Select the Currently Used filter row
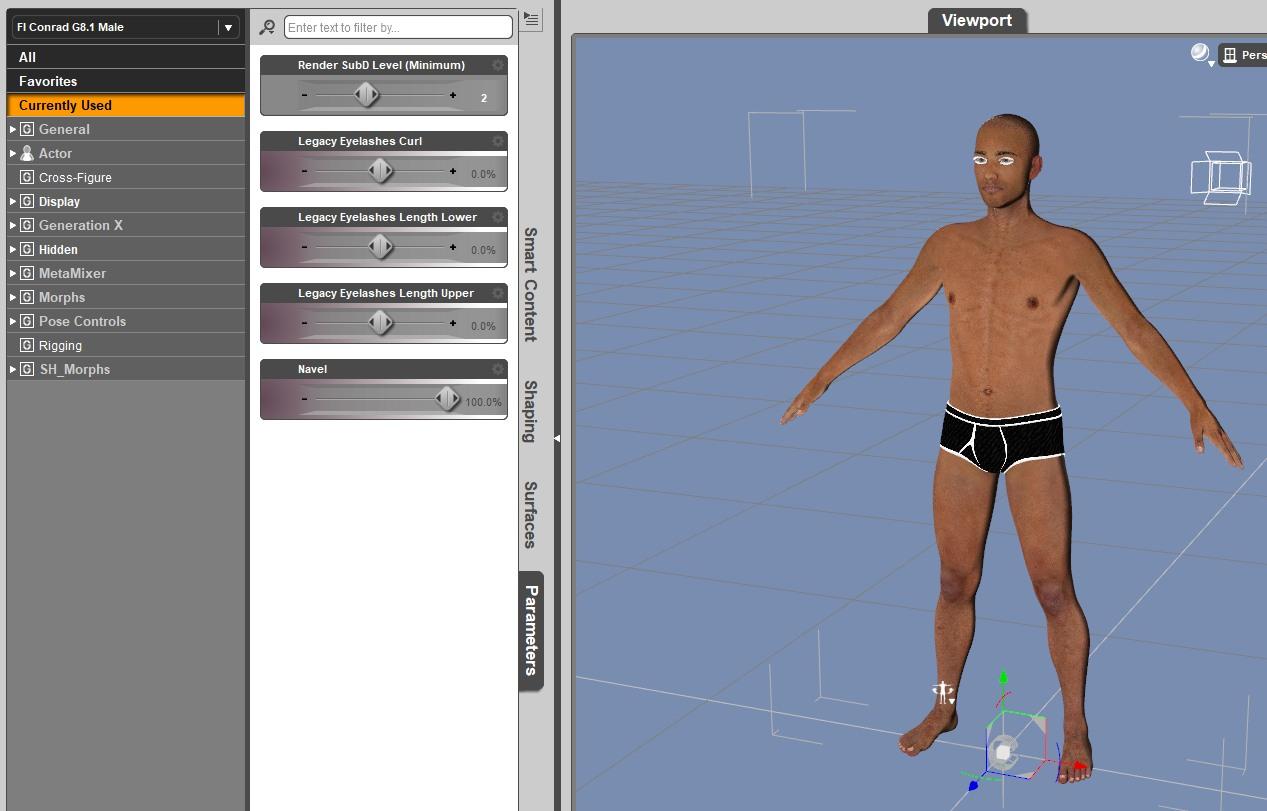The width and height of the screenshot is (1267, 811). tap(126, 105)
